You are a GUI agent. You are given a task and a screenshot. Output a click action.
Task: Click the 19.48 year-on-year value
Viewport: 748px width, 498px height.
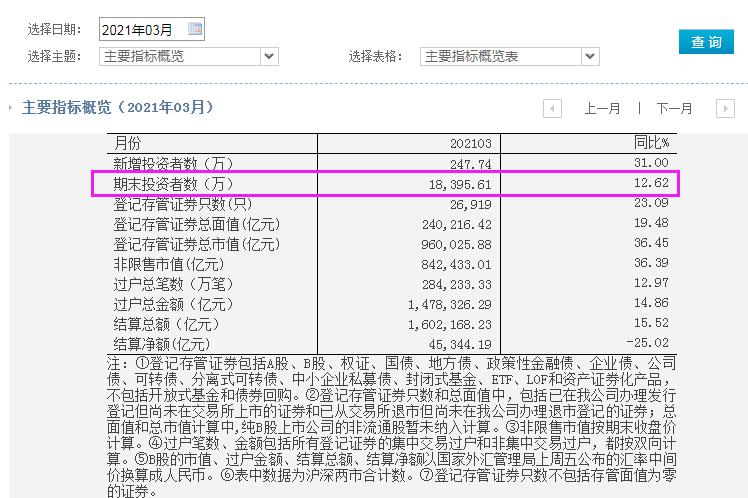click(x=651, y=223)
